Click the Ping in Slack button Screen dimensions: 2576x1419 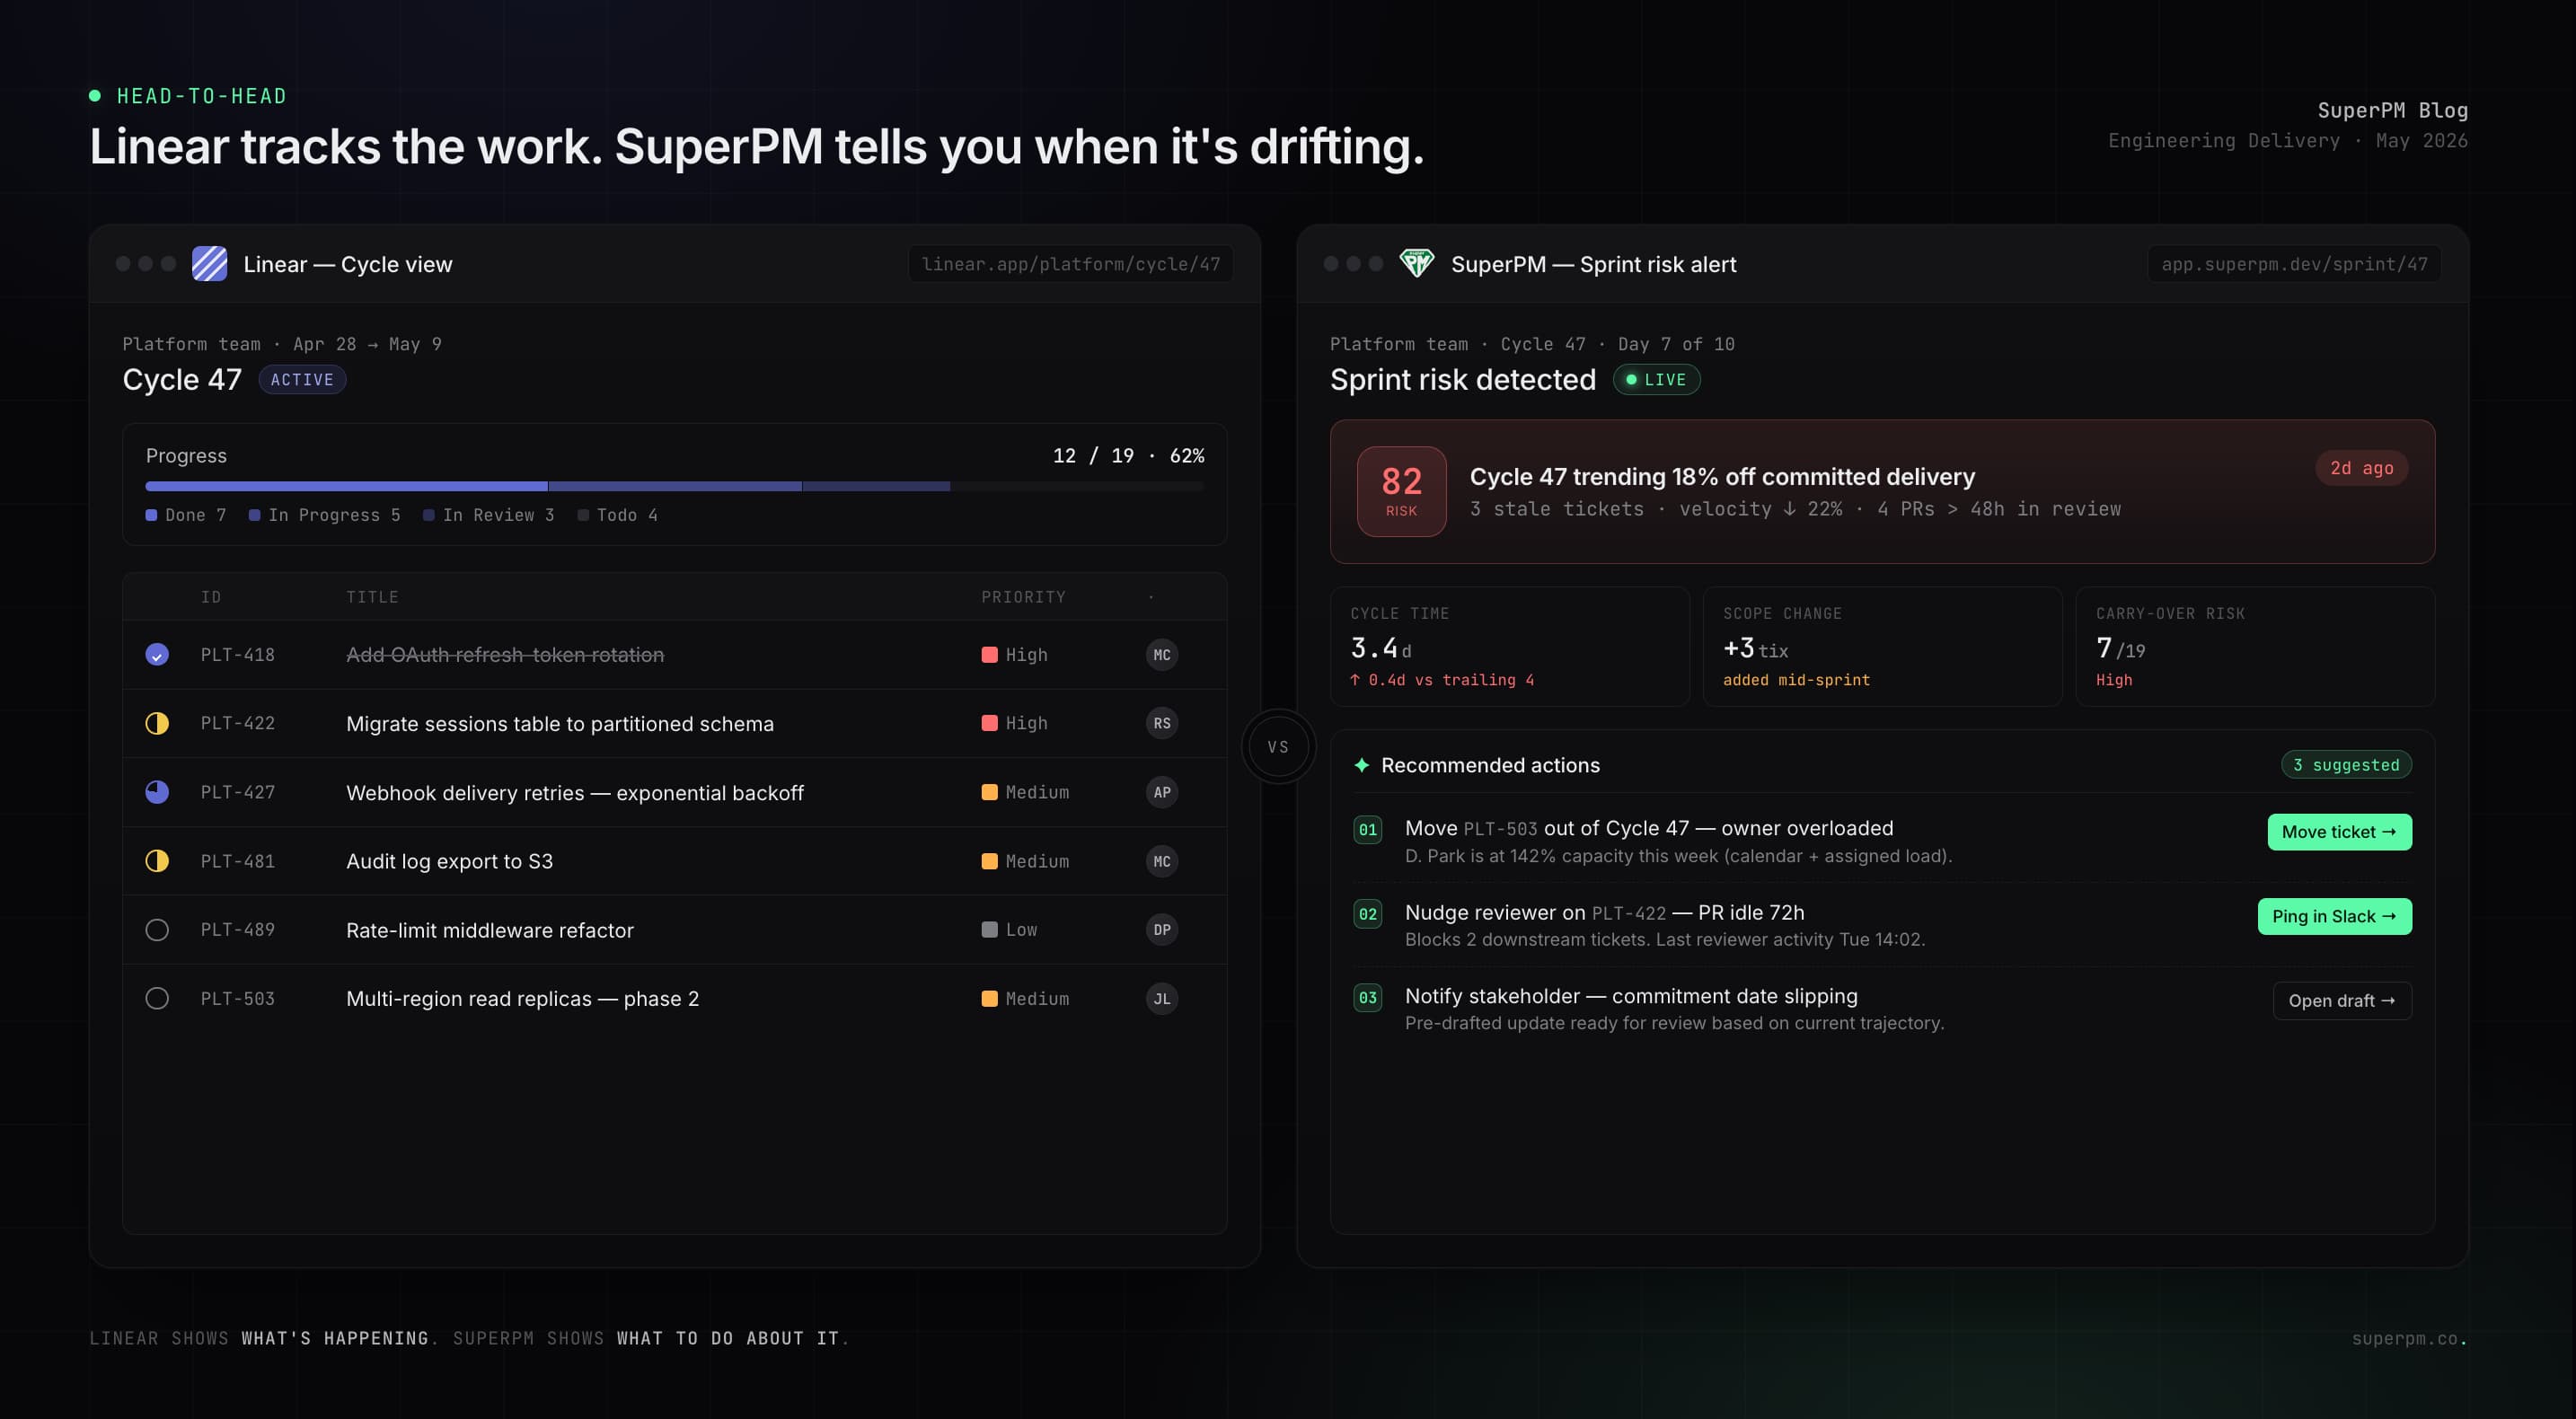tap(2334, 916)
